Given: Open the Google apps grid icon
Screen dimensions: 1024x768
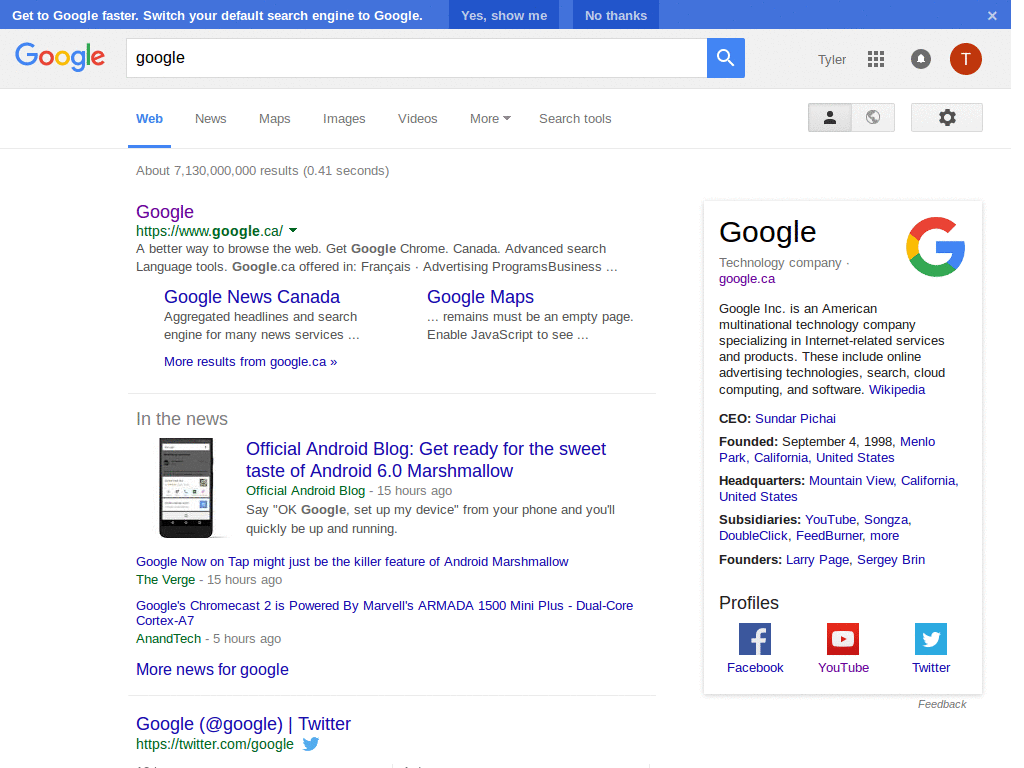Looking at the screenshot, I should (x=876, y=59).
